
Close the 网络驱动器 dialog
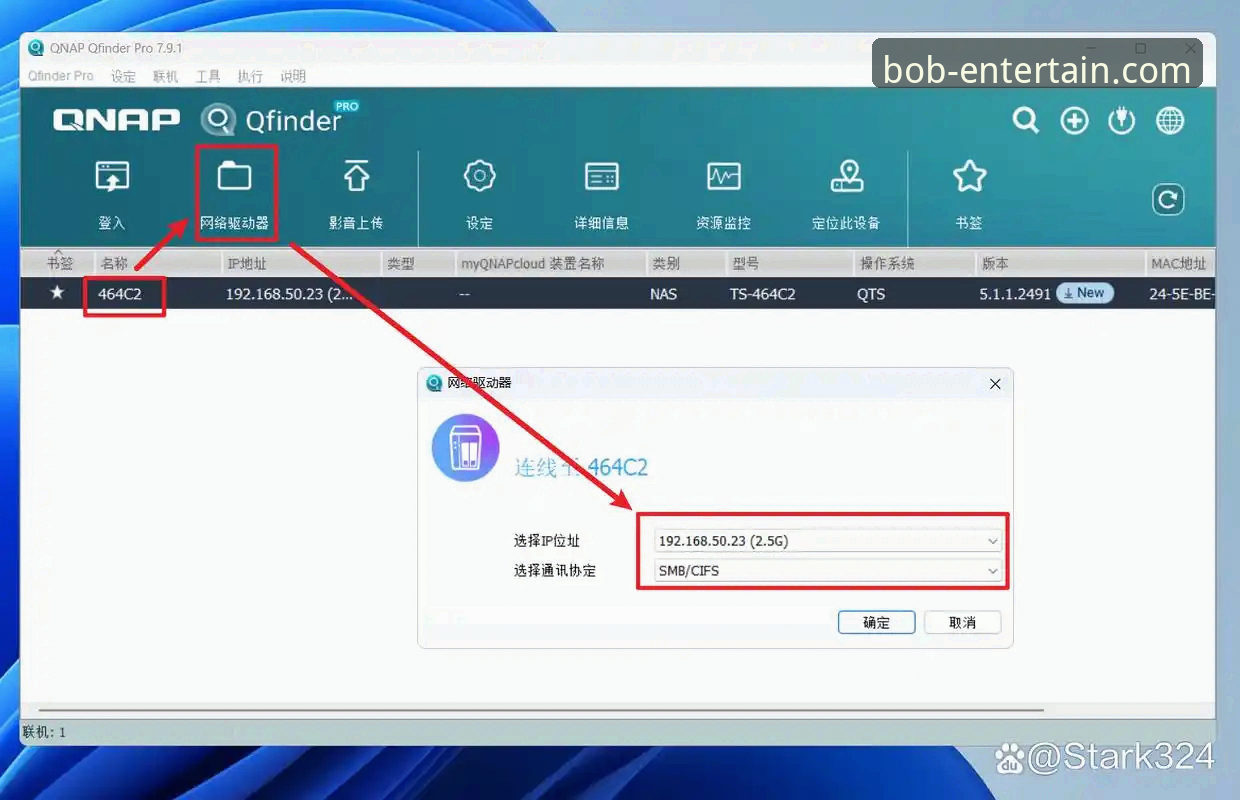coord(994,384)
